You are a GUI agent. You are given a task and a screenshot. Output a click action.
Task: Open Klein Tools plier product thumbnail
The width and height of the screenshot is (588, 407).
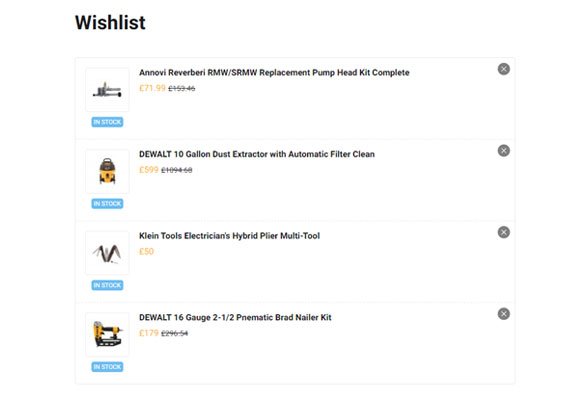pyautogui.click(x=107, y=253)
